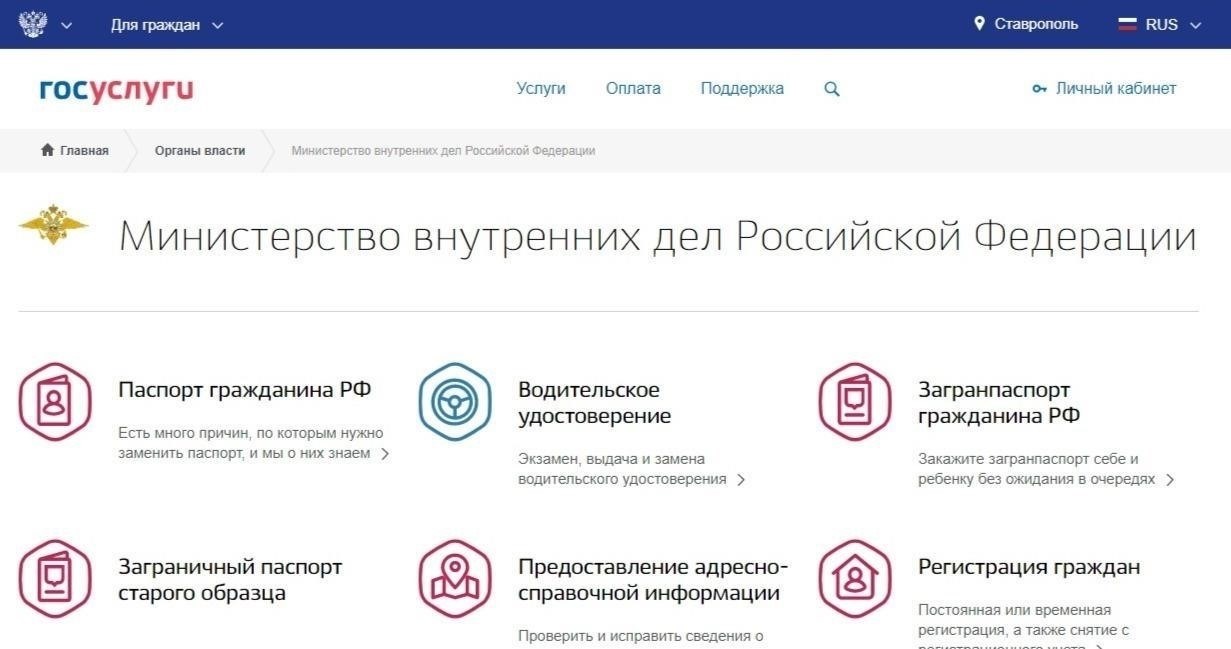1231x649 pixels.
Task: Click the house icon for Регистрация граждан
Action: [855, 579]
